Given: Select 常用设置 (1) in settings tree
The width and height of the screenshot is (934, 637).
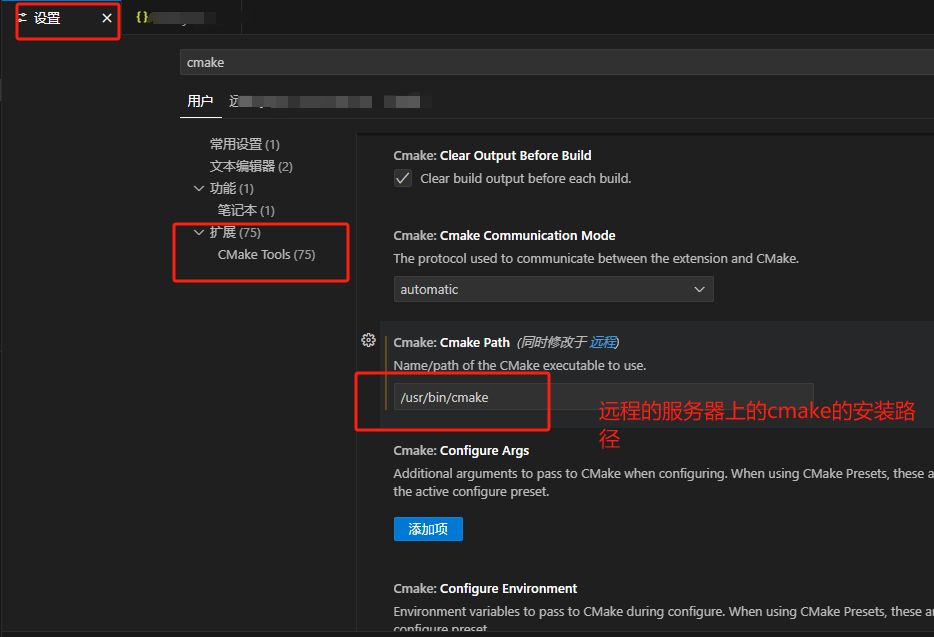Looking at the screenshot, I should 244,144.
